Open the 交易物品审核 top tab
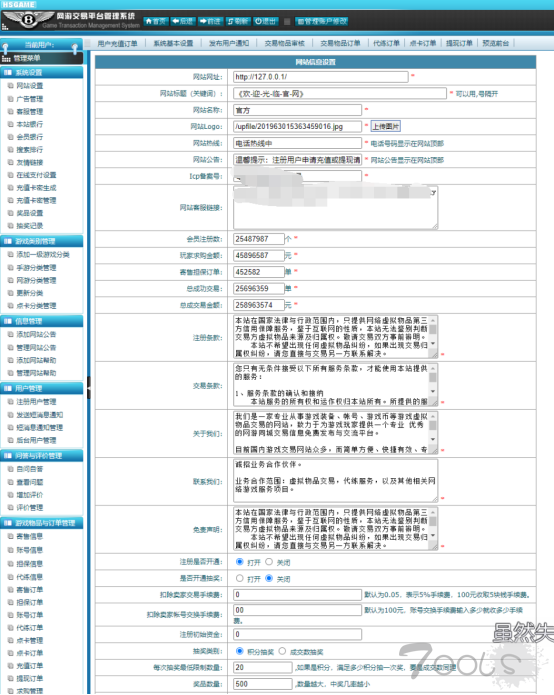Screen dimensions: 554x695 pos(285,43)
